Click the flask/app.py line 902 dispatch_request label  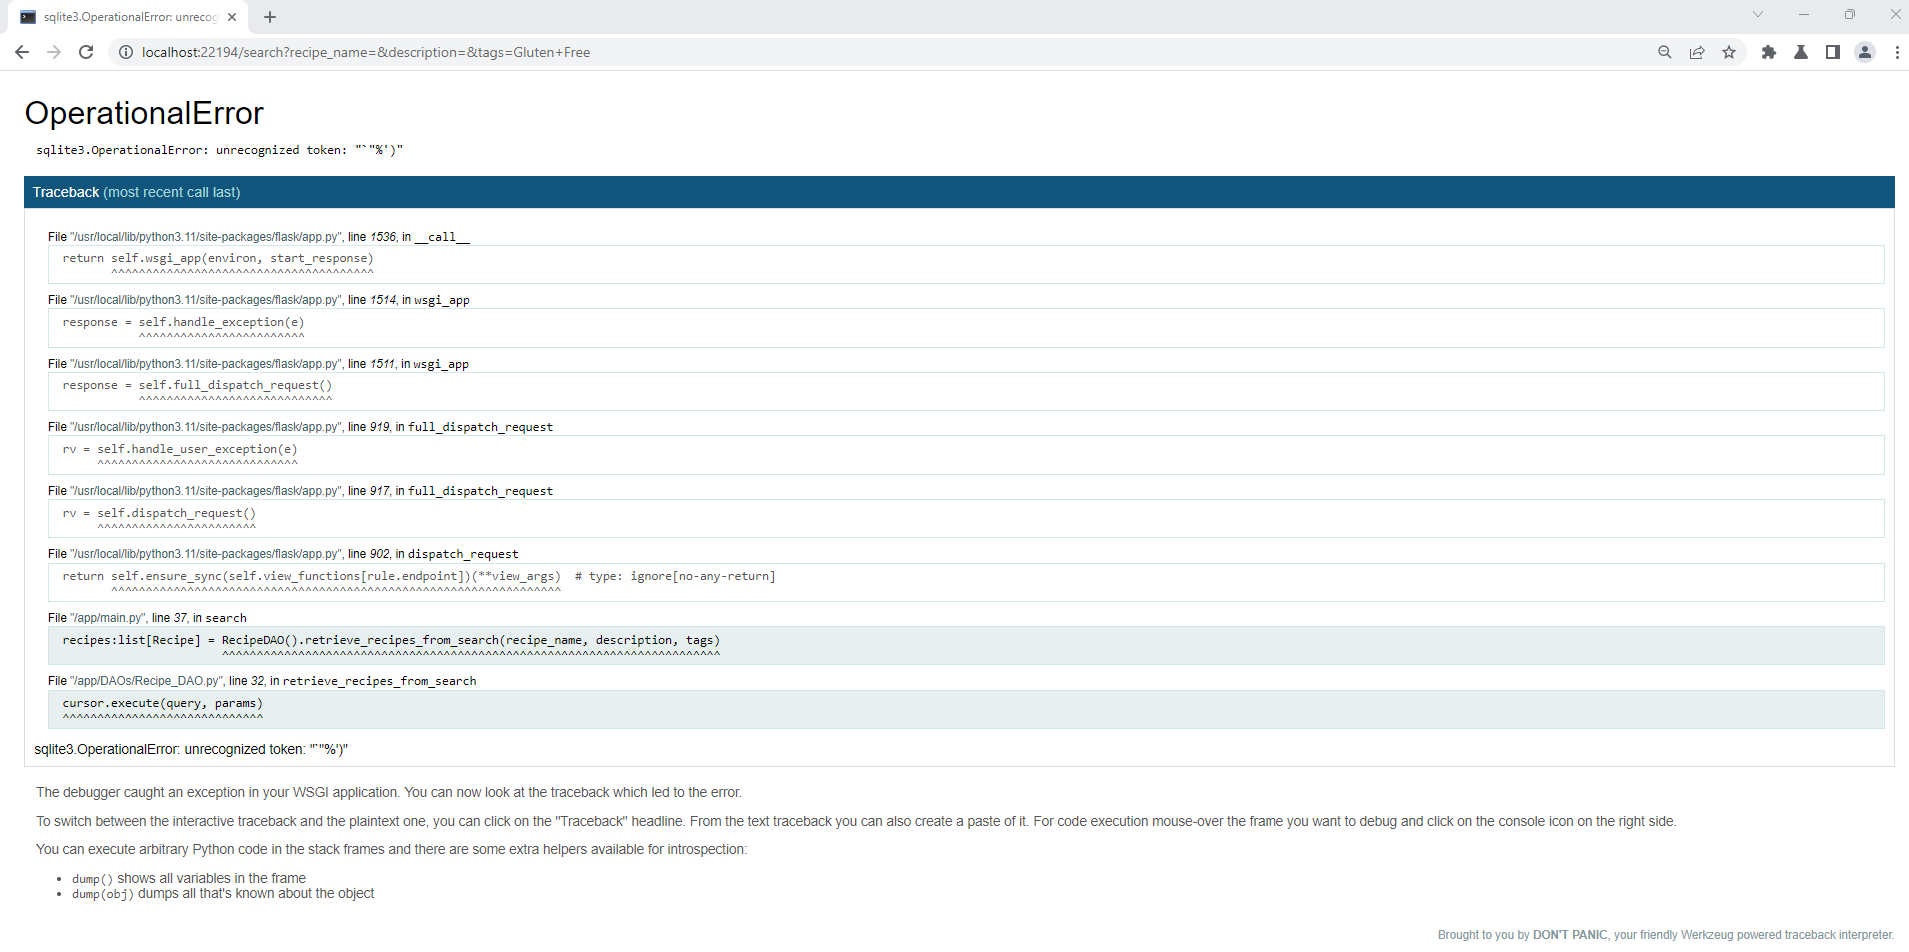(x=283, y=554)
